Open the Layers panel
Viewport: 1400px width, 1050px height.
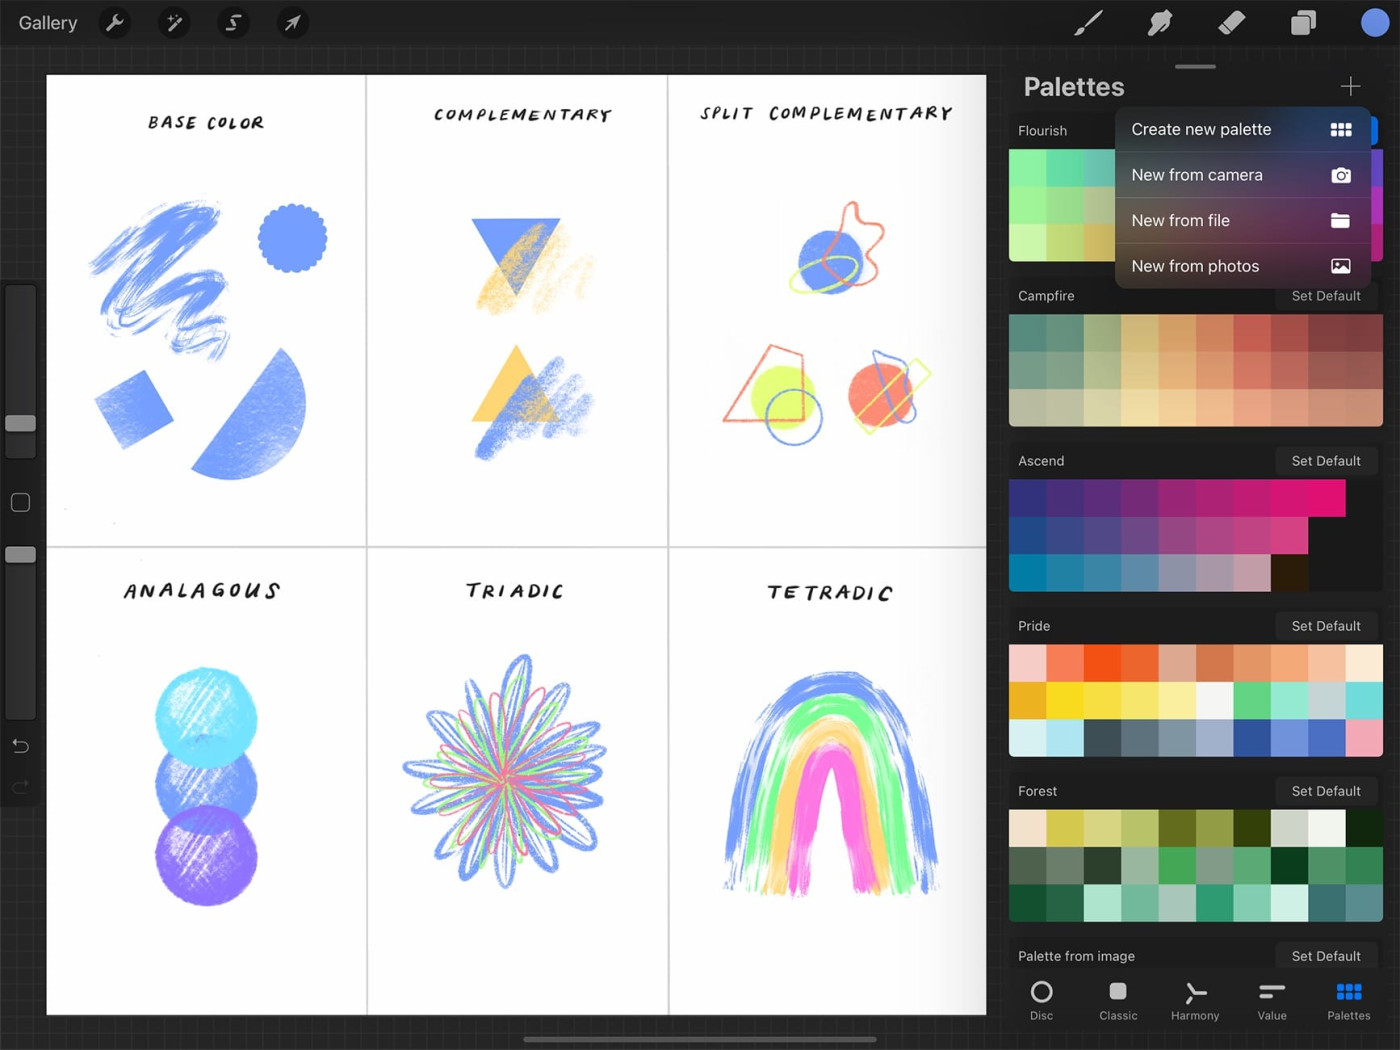click(x=1303, y=22)
